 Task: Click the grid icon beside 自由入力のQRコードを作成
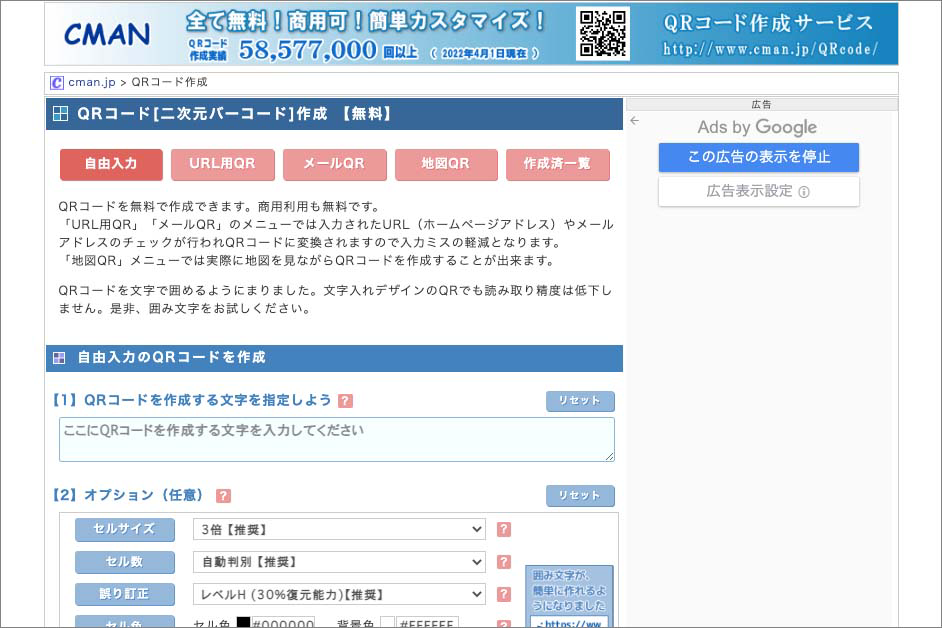[x=57, y=358]
